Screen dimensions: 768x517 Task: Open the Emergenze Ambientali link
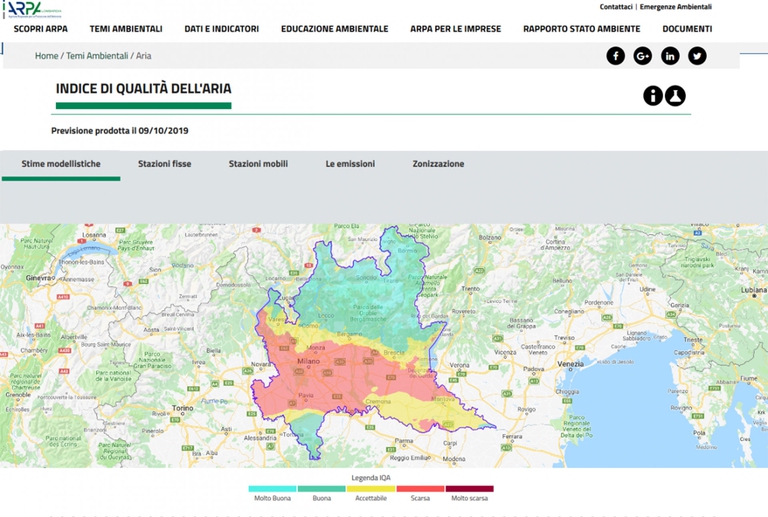tap(675, 7)
